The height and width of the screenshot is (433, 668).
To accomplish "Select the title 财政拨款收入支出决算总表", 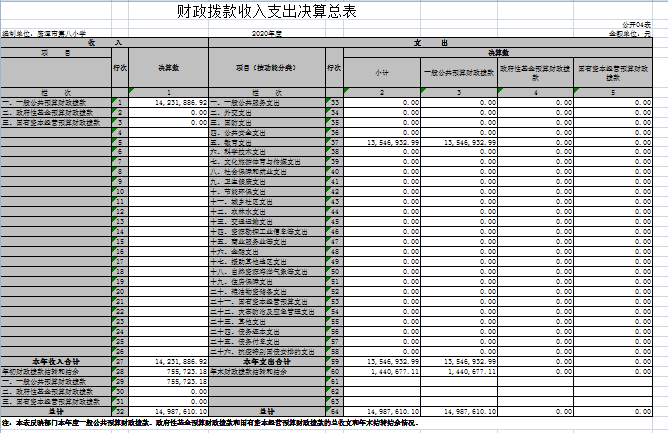I will (x=267, y=12).
